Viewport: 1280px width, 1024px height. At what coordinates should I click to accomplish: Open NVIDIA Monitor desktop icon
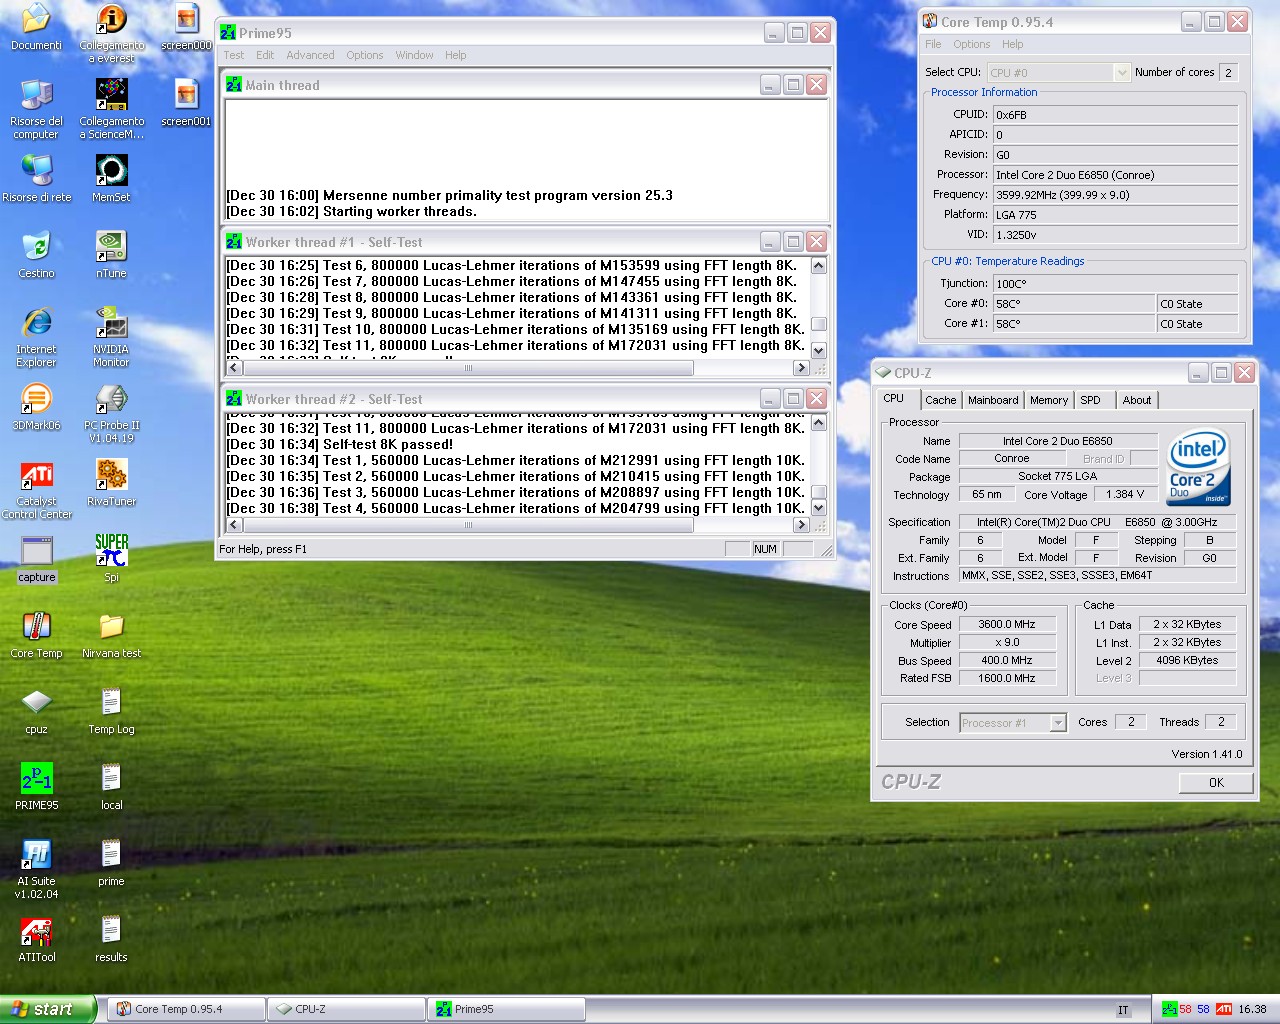[111, 337]
